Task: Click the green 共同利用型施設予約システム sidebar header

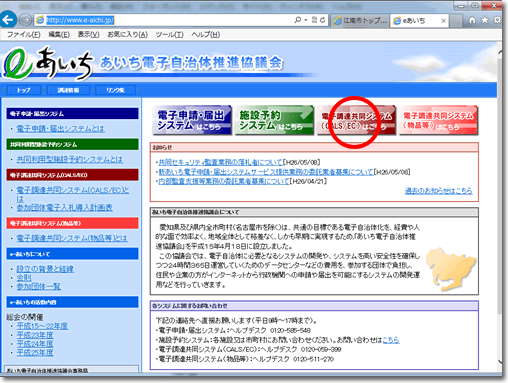Action: (72, 144)
